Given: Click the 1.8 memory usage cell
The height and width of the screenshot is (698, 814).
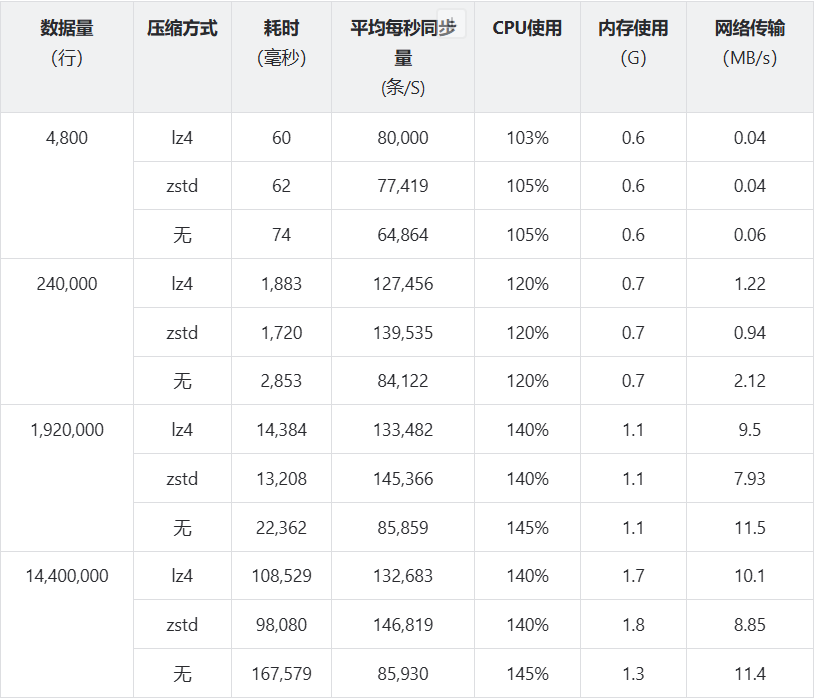Looking at the screenshot, I should tap(633, 625).
